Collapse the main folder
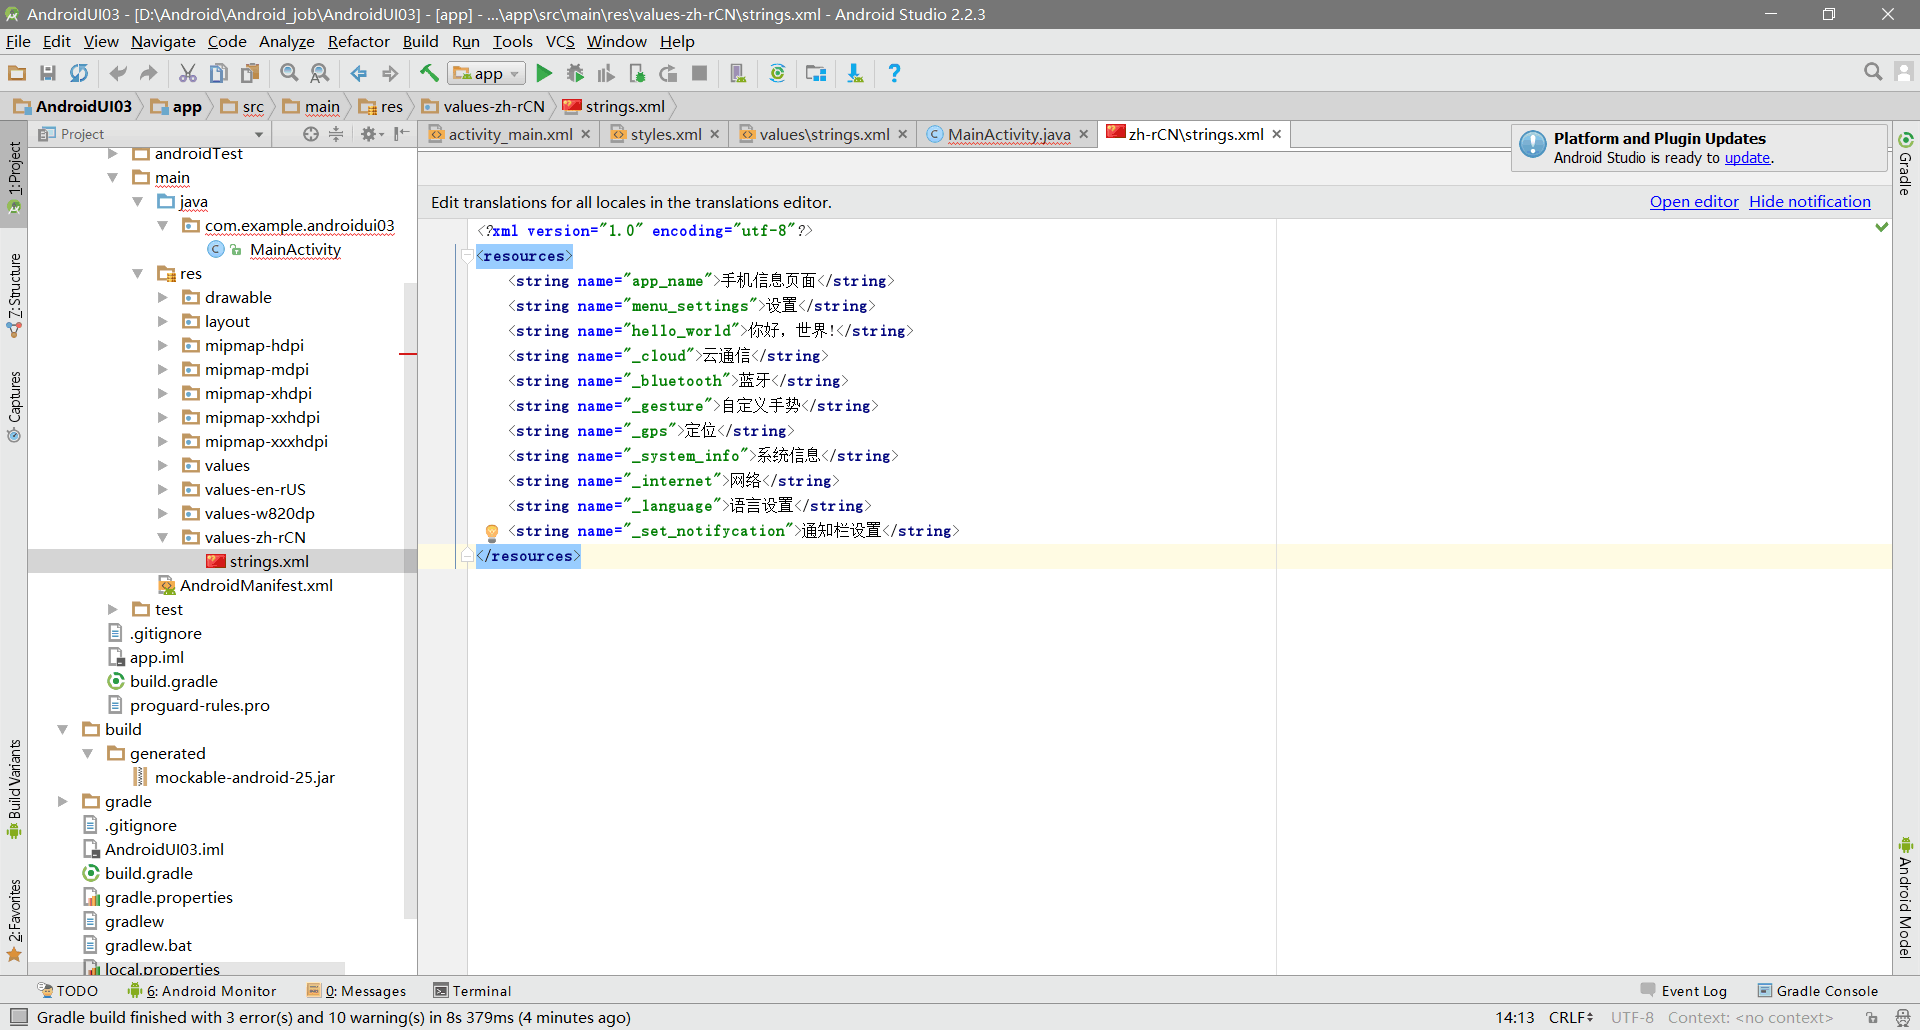 click(x=113, y=178)
